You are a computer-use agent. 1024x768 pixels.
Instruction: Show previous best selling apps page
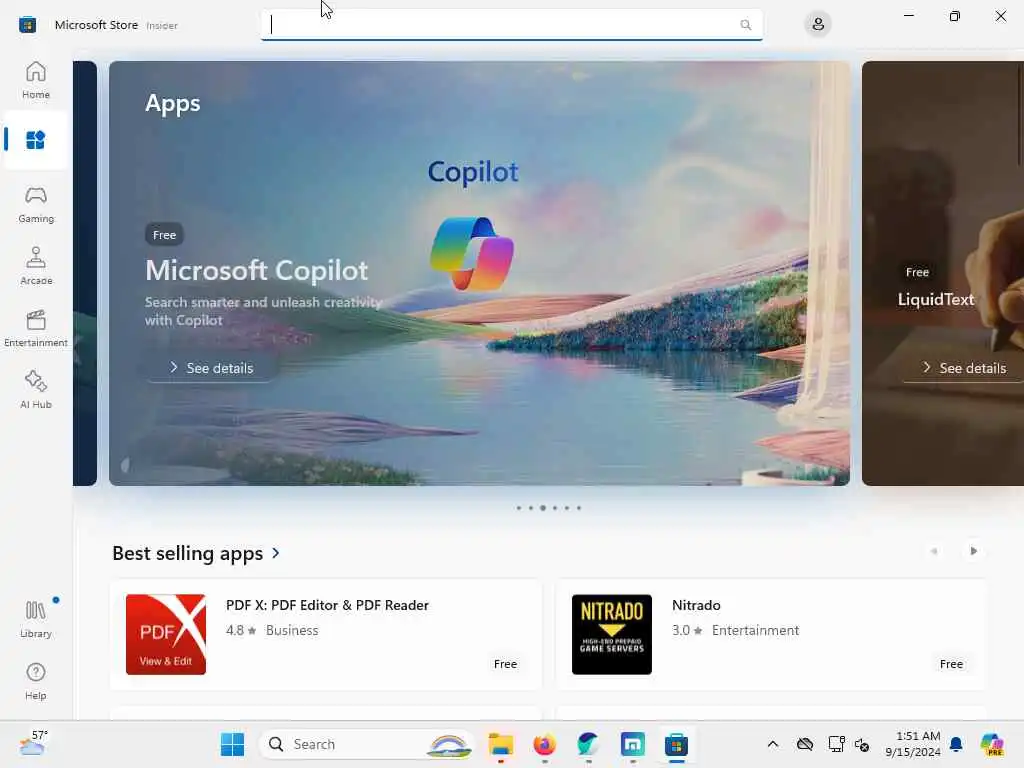click(934, 551)
